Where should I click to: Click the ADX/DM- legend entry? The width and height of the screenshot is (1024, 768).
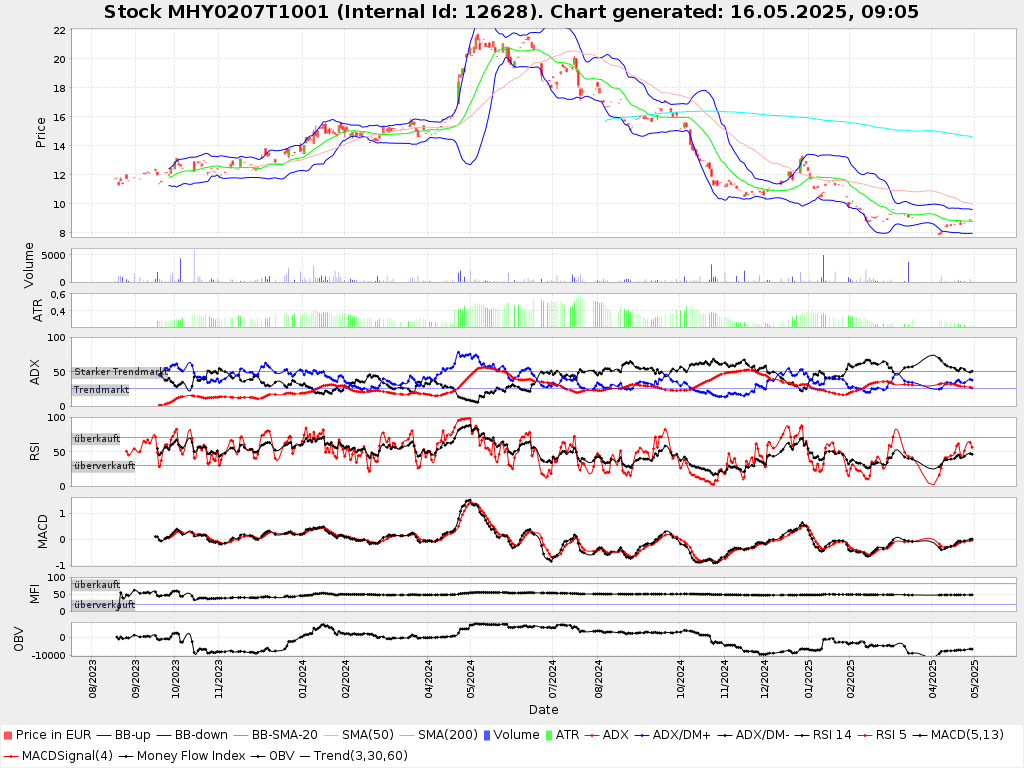[753, 735]
